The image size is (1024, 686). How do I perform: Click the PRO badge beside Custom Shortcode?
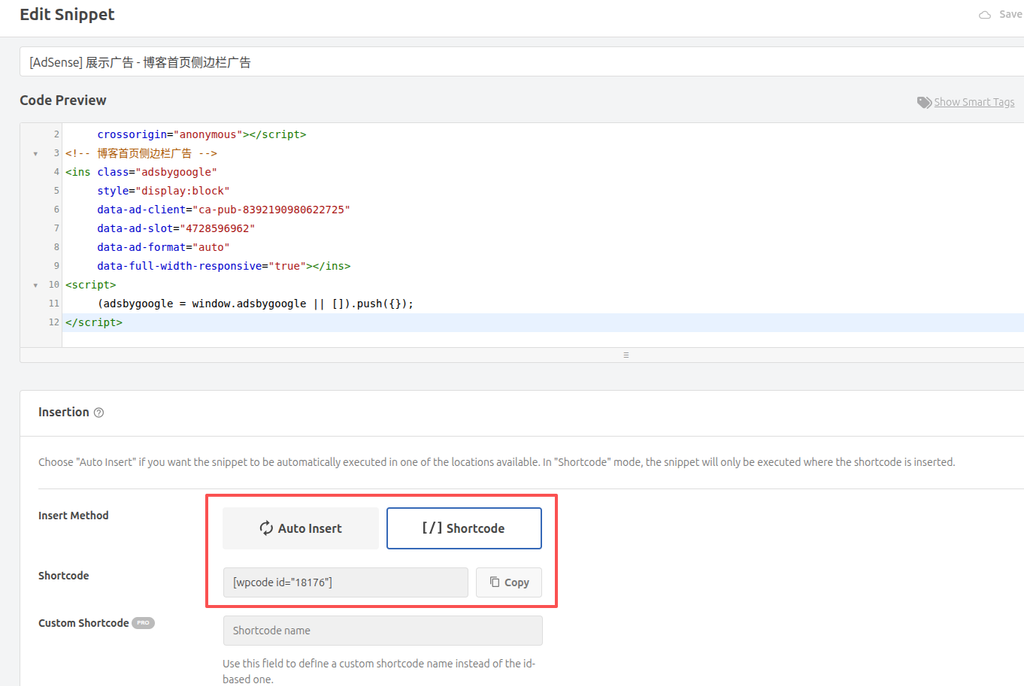click(143, 623)
